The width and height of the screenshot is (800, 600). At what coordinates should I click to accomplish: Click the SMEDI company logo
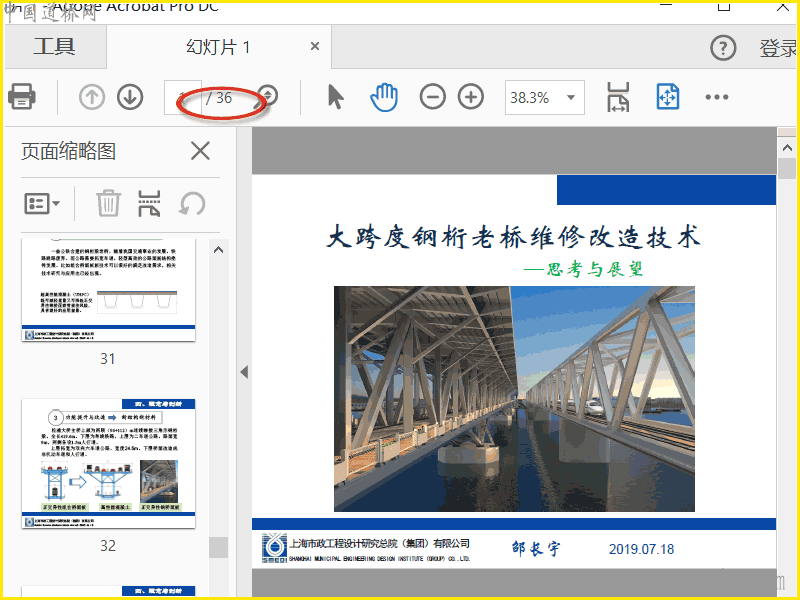coord(274,548)
